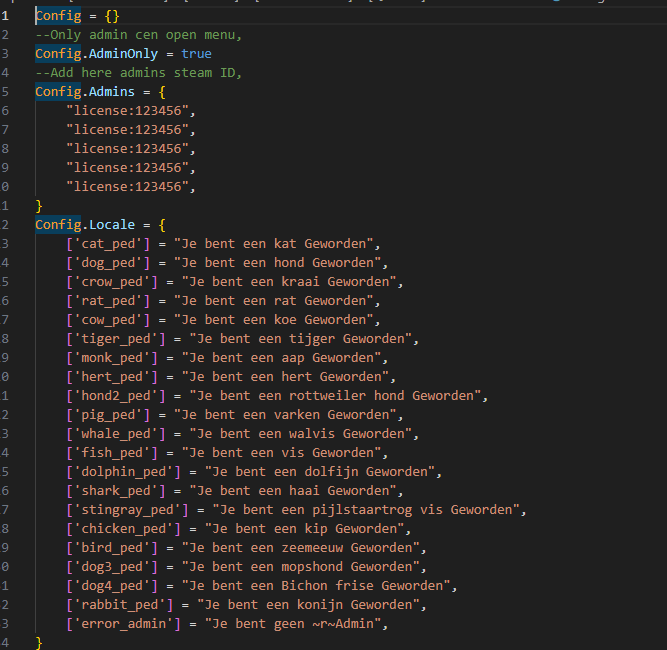The width and height of the screenshot is (667, 650).
Task: Click the ['error_admin'] key
Action: pyautogui.click(x=123, y=624)
